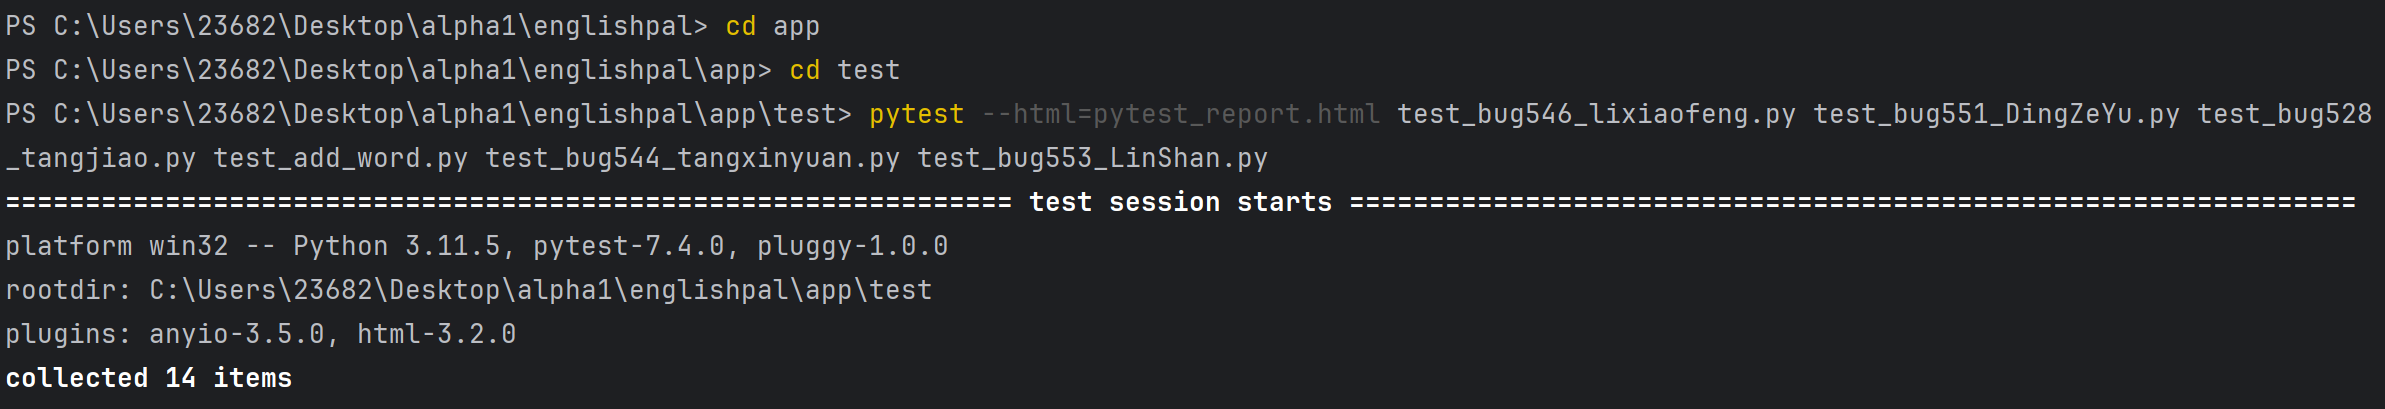The height and width of the screenshot is (409, 2385).
Task: Click the --html=pytest_report.html option
Action: point(1180,114)
